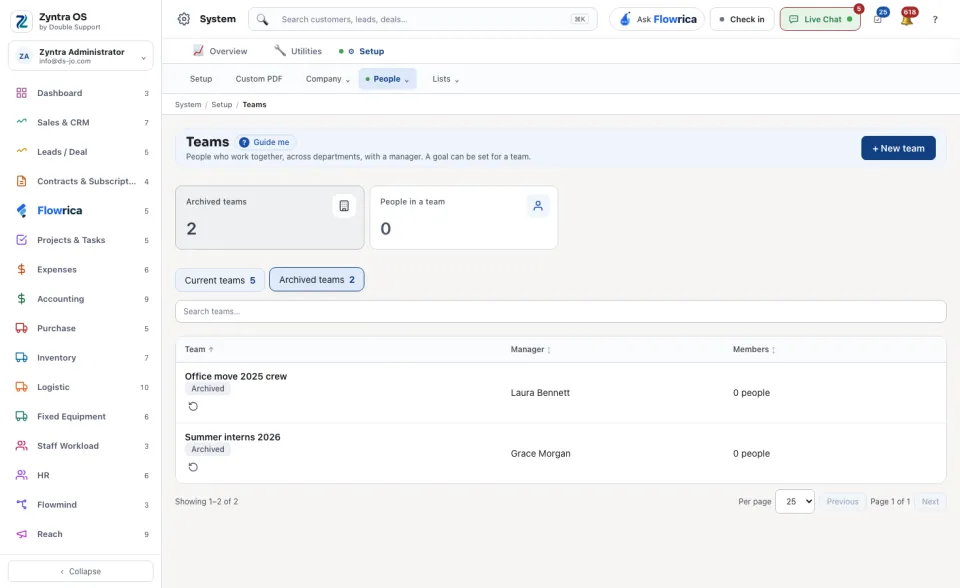The height and width of the screenshot is (588, 960).
Task: Open the HR module
Action: [x=81, y=475]
